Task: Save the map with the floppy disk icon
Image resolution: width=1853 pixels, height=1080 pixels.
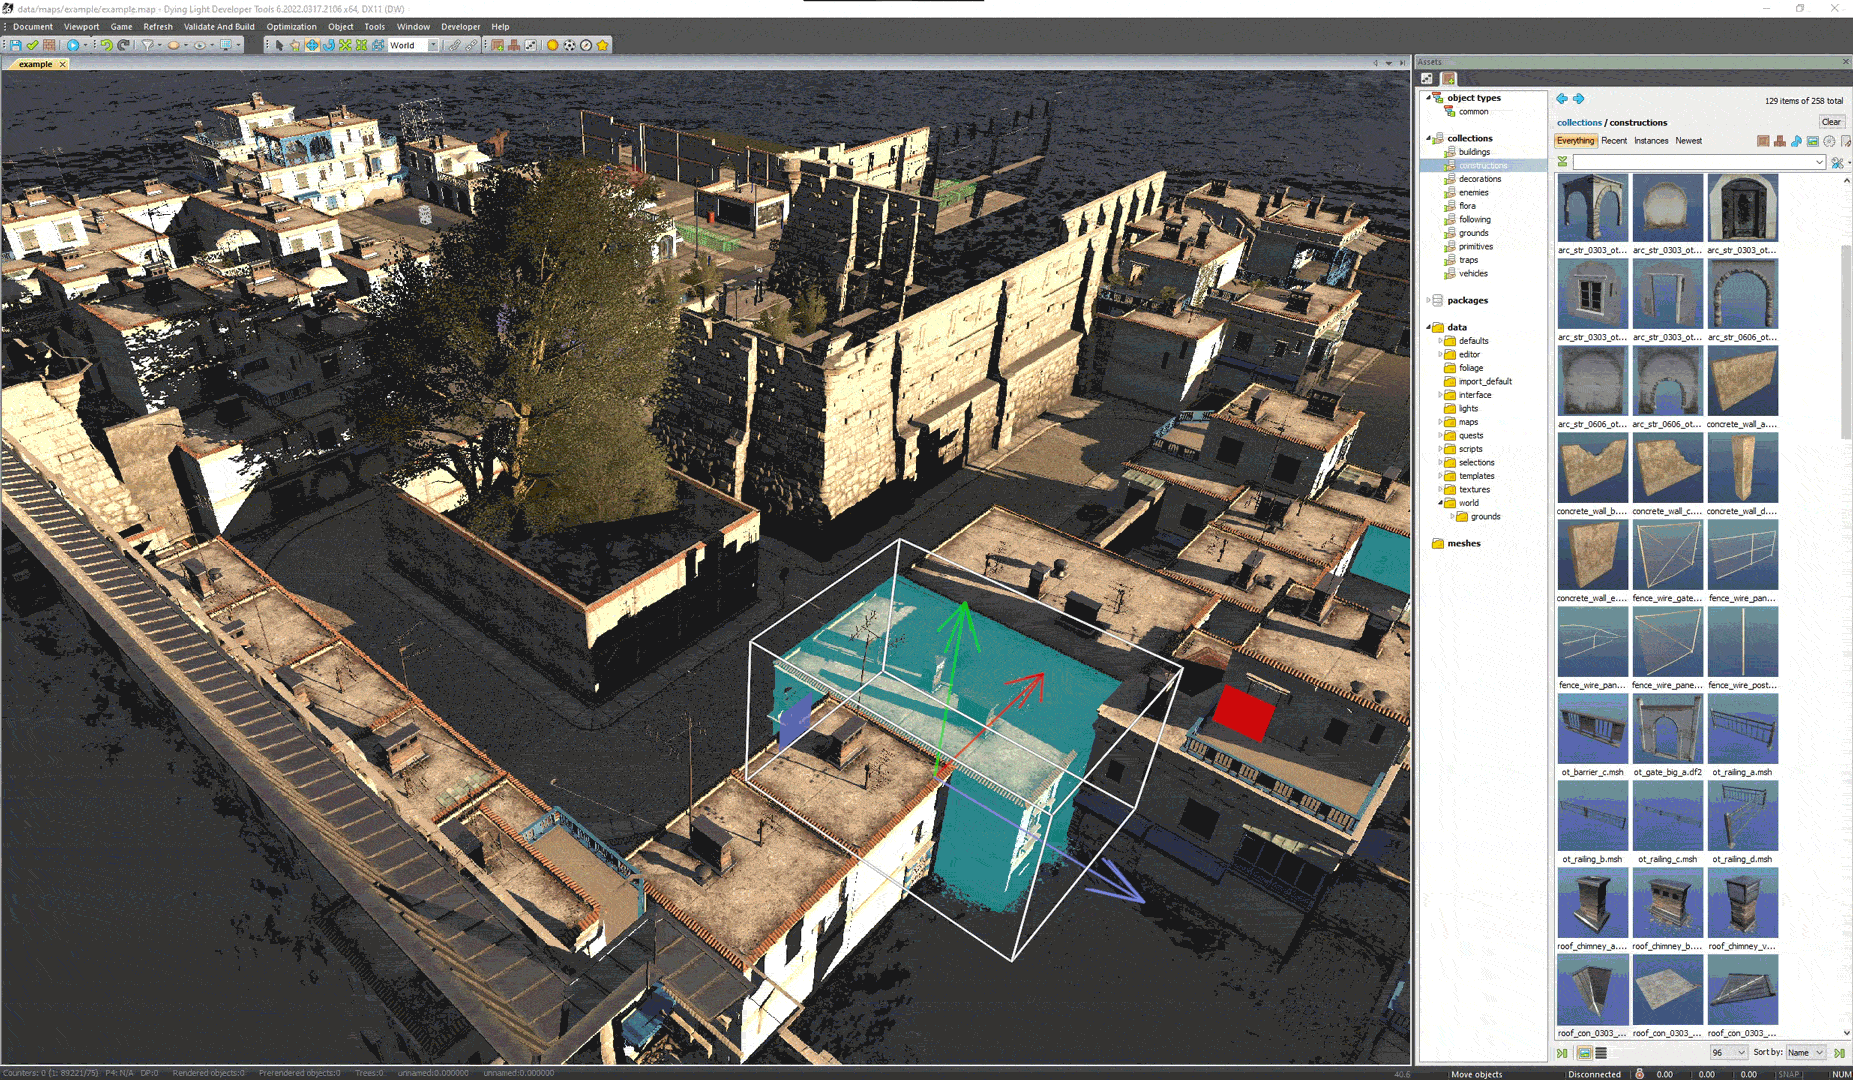Action: pyautogui.click(x=16, y=45)
